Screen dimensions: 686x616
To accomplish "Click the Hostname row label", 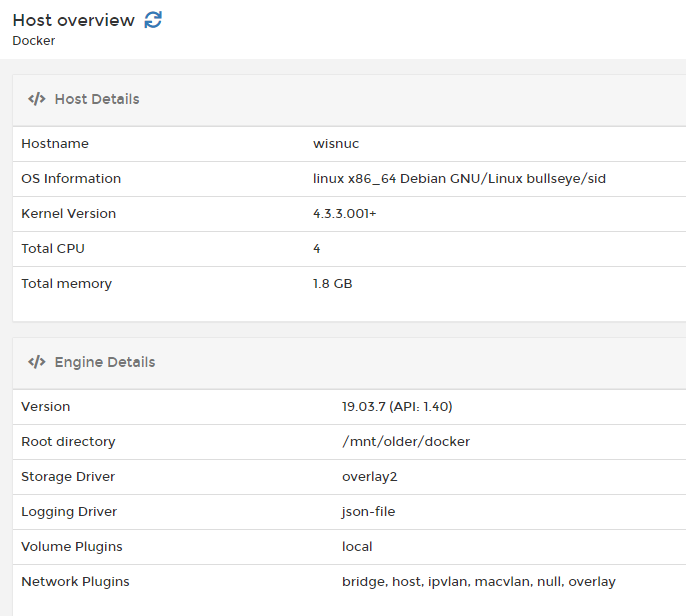I will pos(55,144).
